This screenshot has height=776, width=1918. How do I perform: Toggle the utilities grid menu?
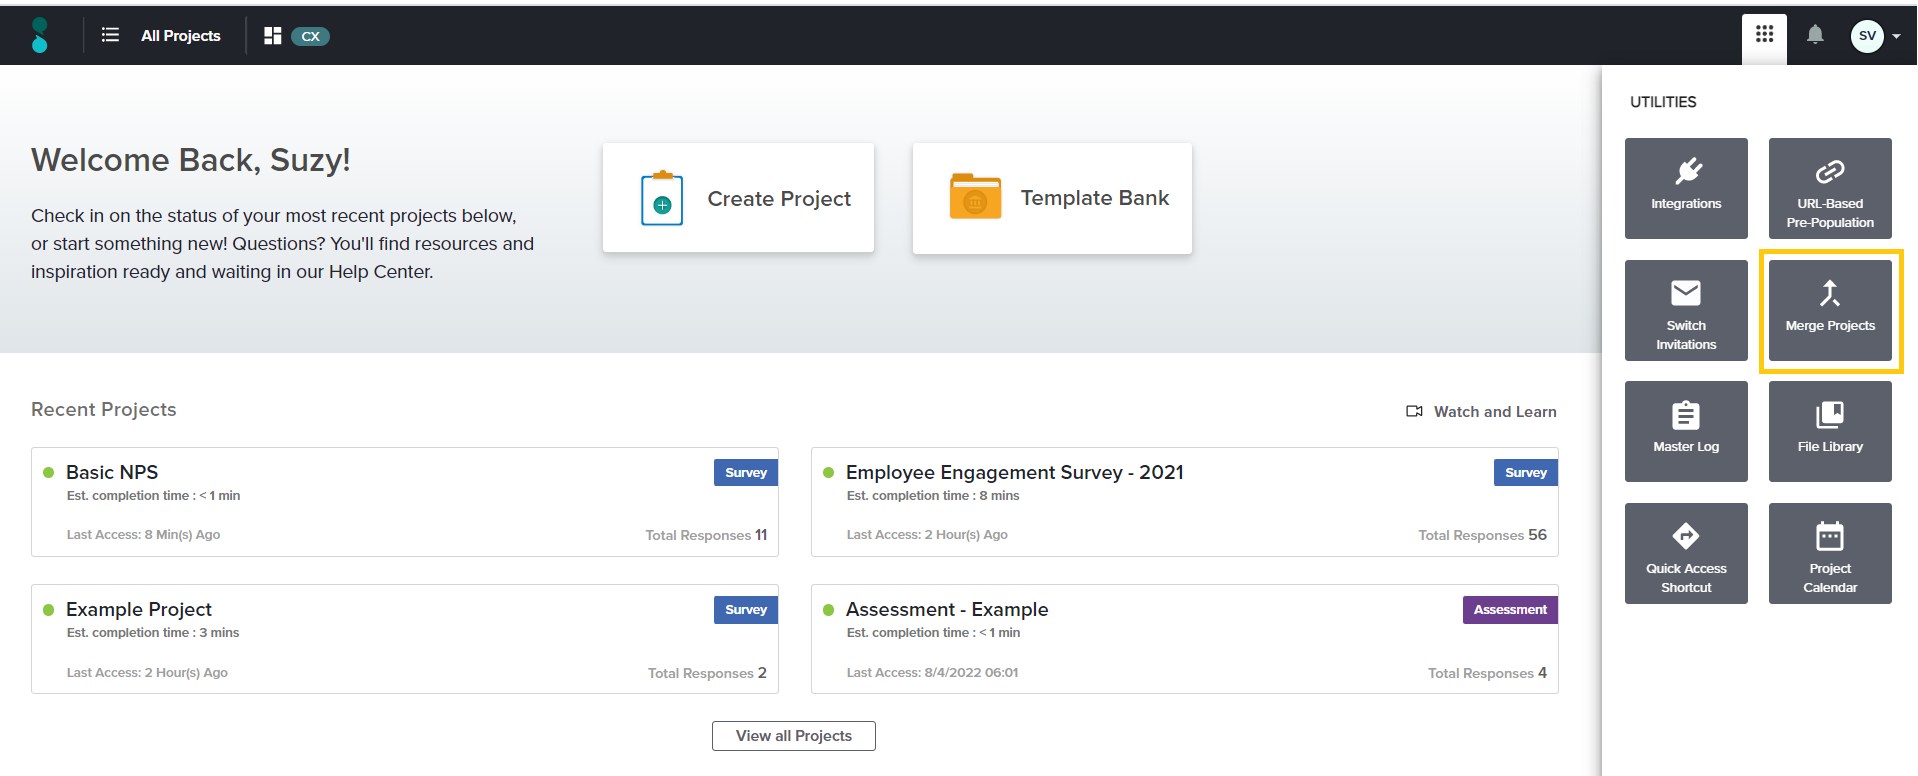click(x=1764, y=35)
